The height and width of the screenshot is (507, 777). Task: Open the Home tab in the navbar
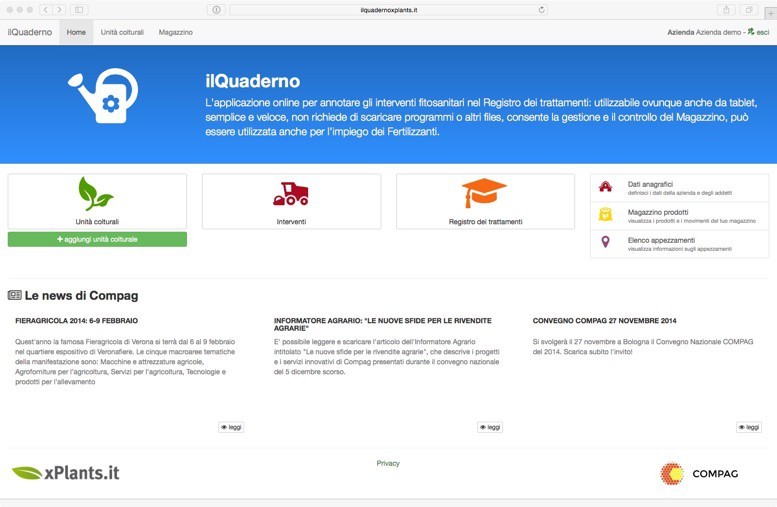(x=76, y=32)
